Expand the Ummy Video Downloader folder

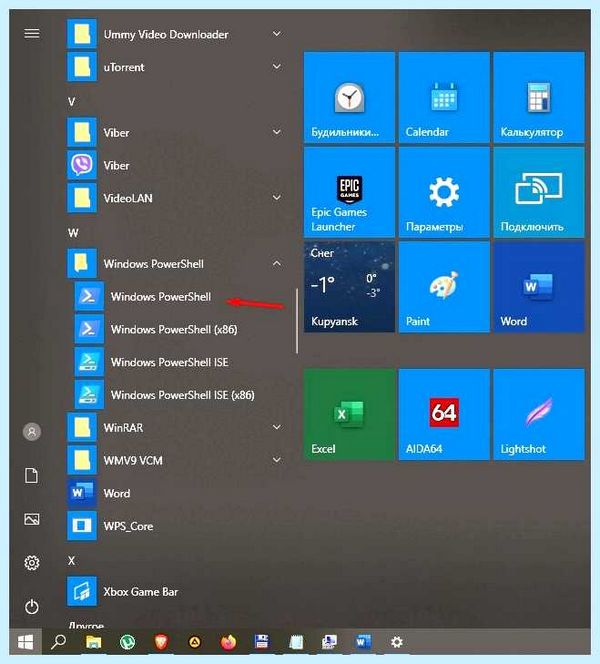tap(277, 33)
